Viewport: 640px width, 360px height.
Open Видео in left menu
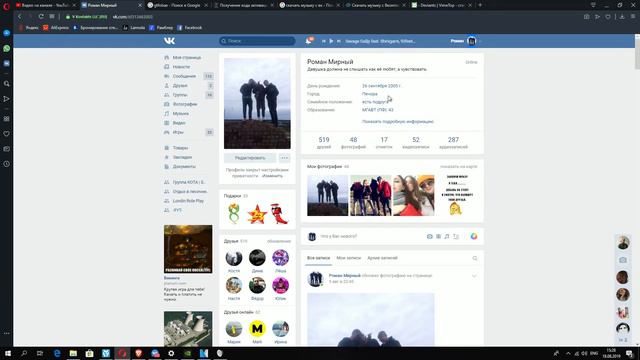point(179,123)
